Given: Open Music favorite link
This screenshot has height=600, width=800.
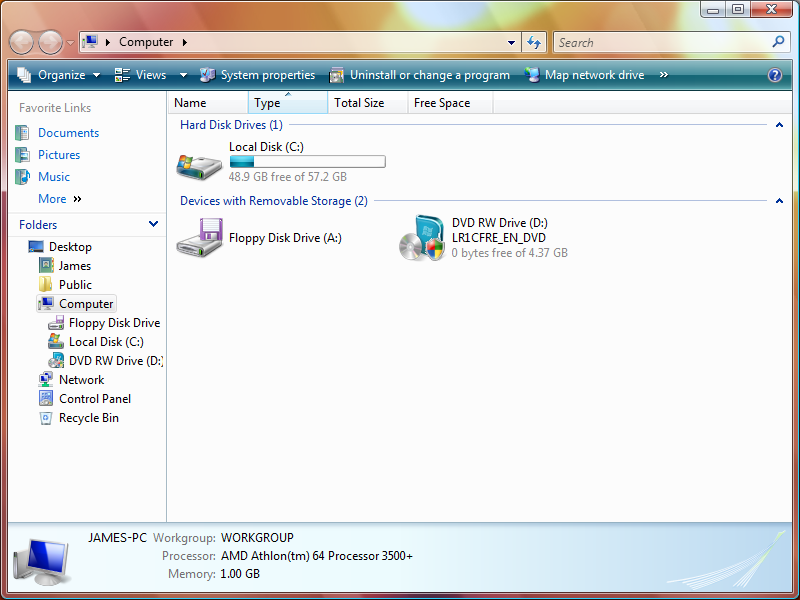Looking at the screenshot, I should click(54, 177).
